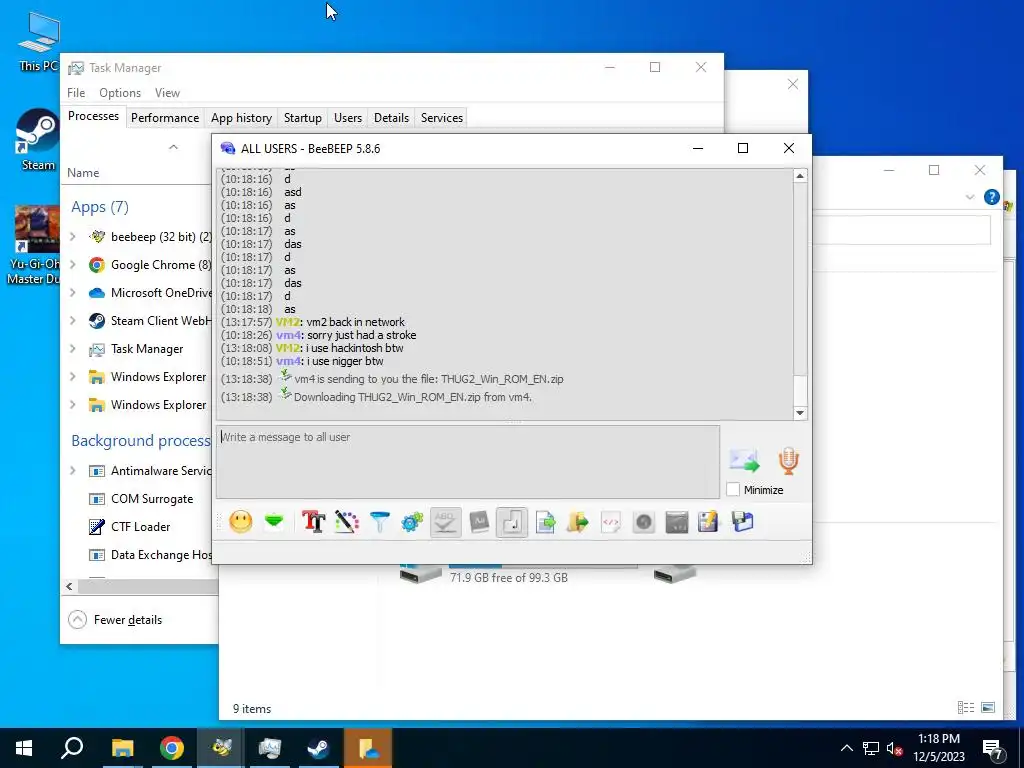Switch Explorer to the details view icon
Screen dimensions: 1024x768
point(966,707)
